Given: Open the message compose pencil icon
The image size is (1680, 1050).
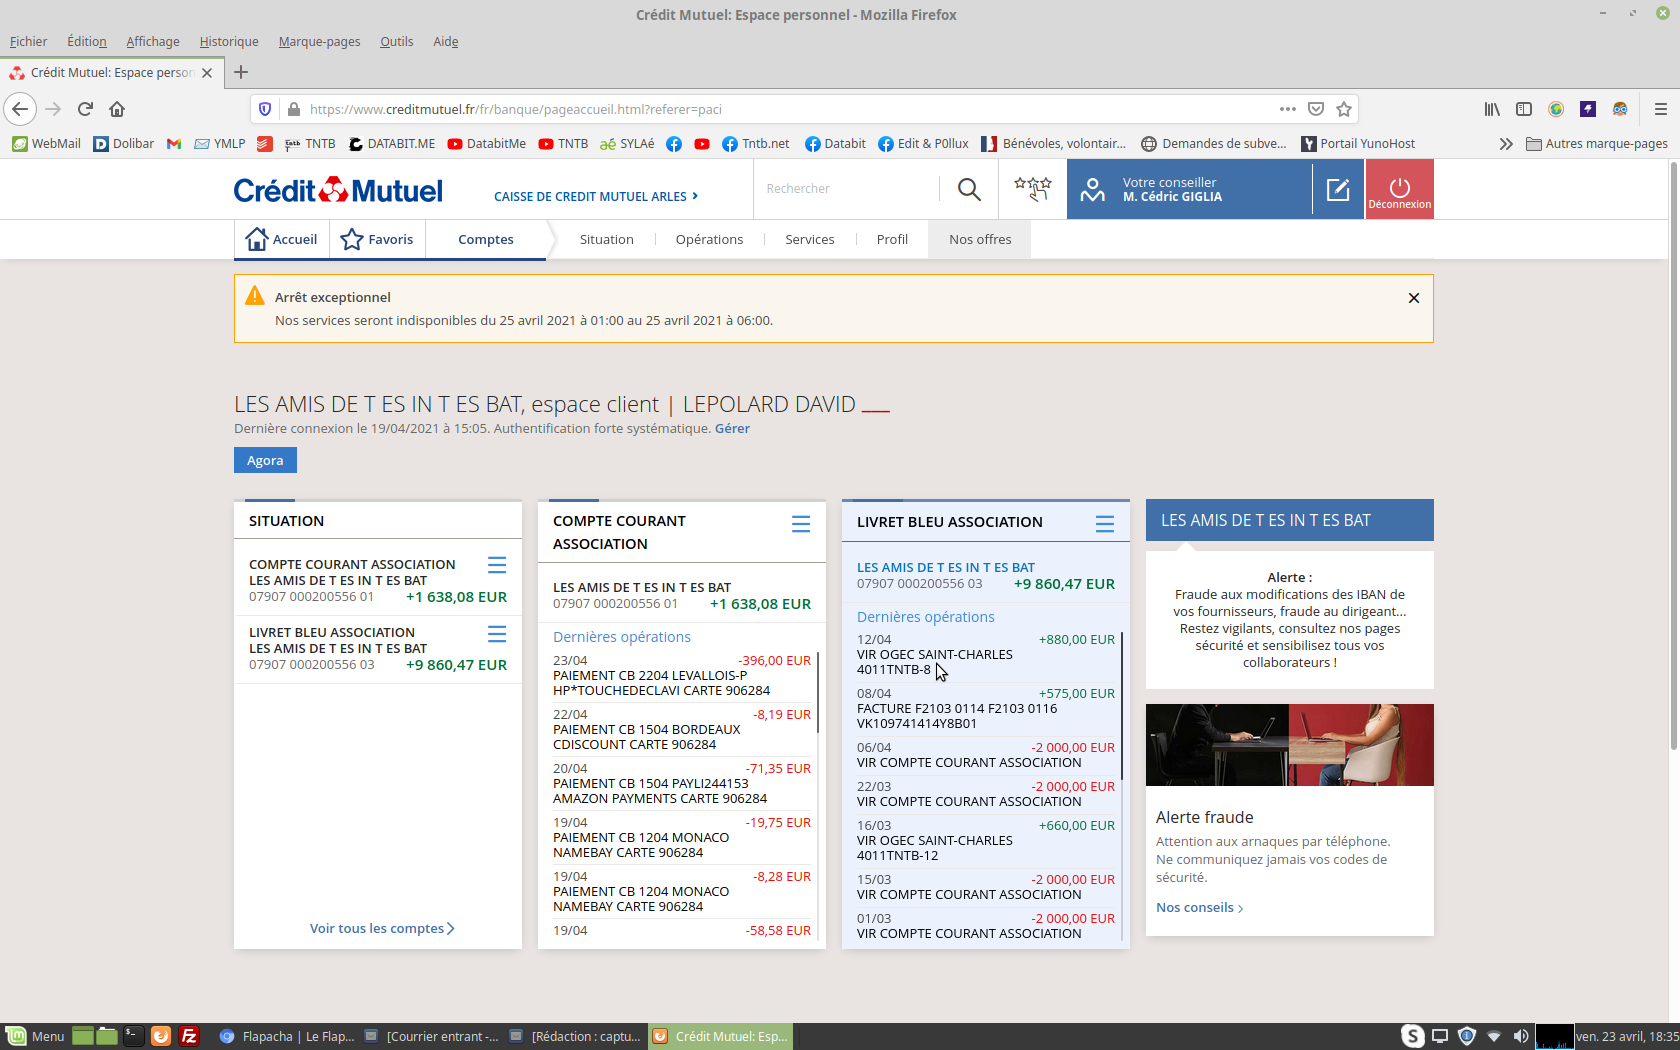Looking at the screenshot, I should [x=1337, y=189].
